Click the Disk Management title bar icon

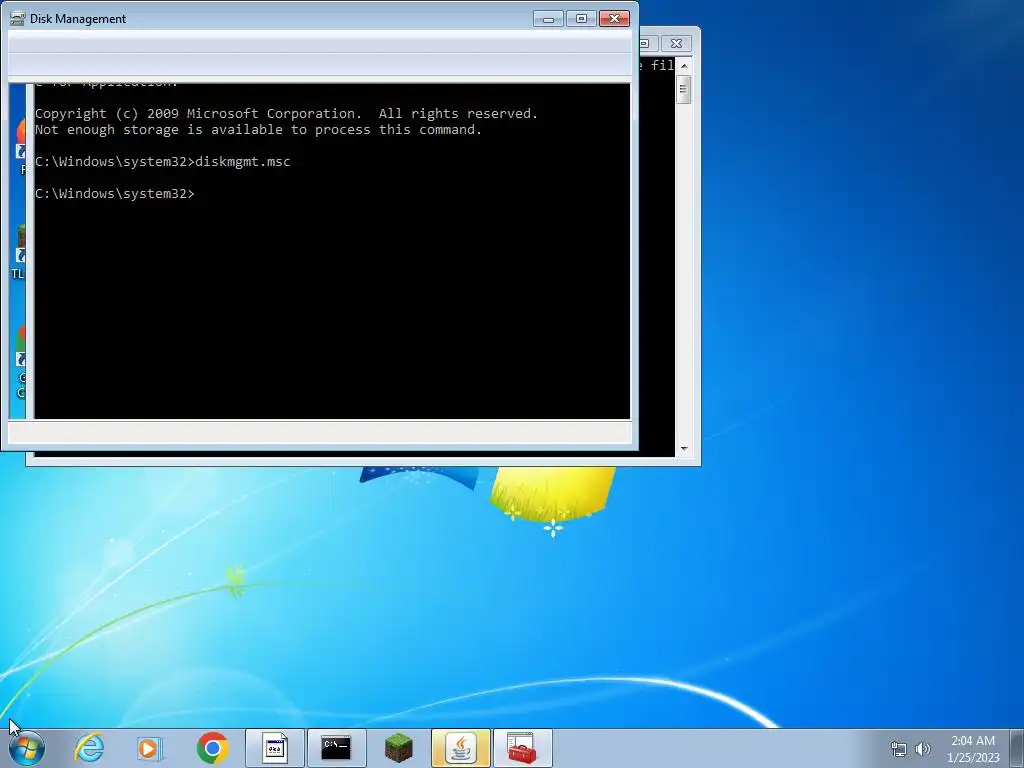tap(18, 18)
